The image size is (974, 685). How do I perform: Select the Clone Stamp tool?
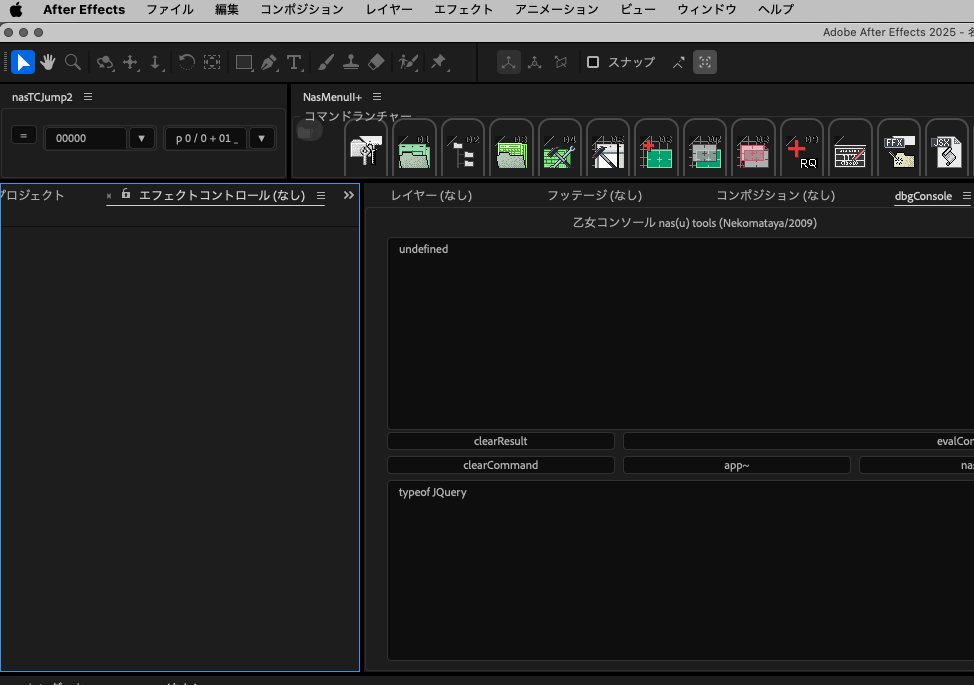pos(350,62)
